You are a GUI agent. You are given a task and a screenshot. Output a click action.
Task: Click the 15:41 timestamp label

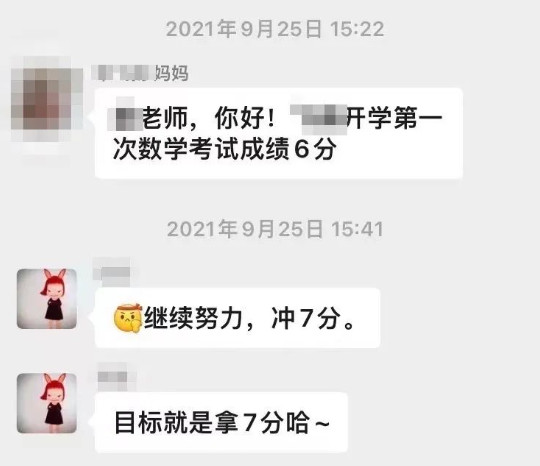pyautogui.click(x=275, y=229)
